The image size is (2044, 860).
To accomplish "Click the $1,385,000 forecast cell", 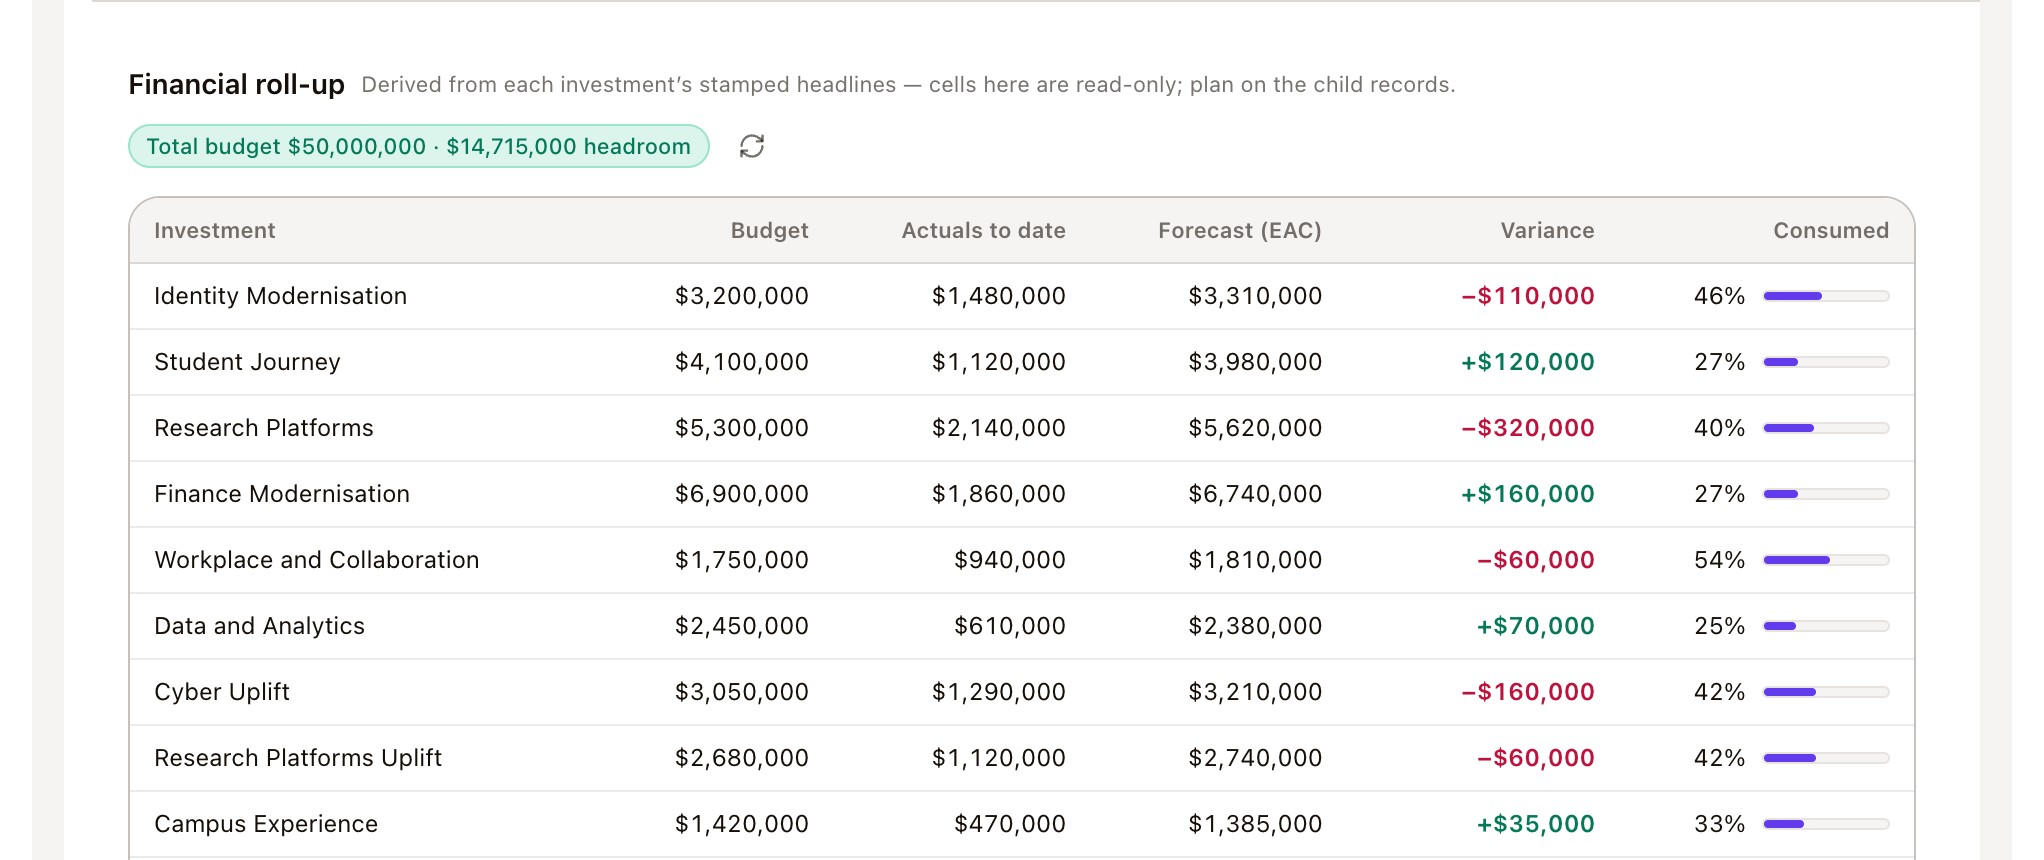I will click(1255, 824).
